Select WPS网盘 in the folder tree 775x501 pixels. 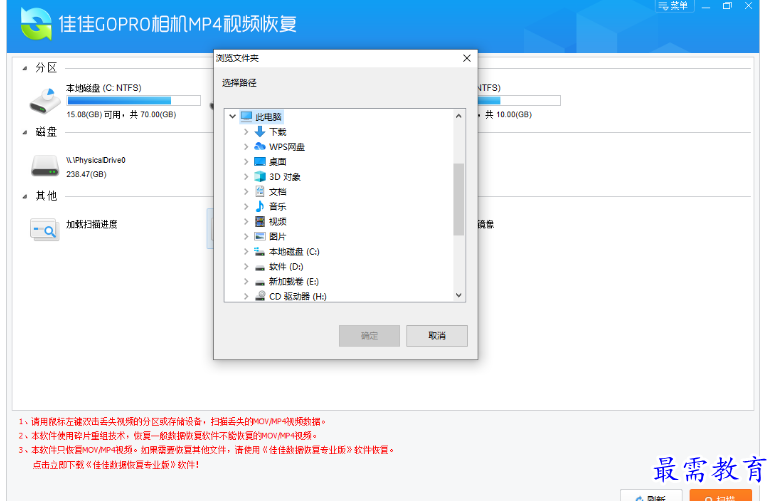click(287, 147)
